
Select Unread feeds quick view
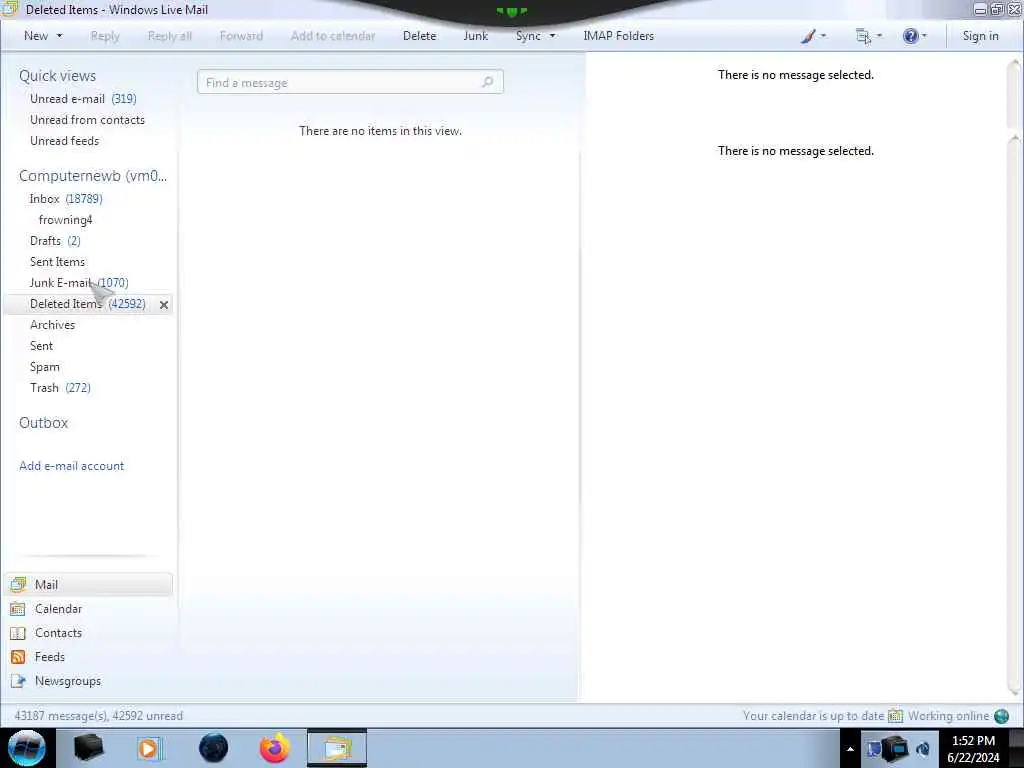point(65,140)
